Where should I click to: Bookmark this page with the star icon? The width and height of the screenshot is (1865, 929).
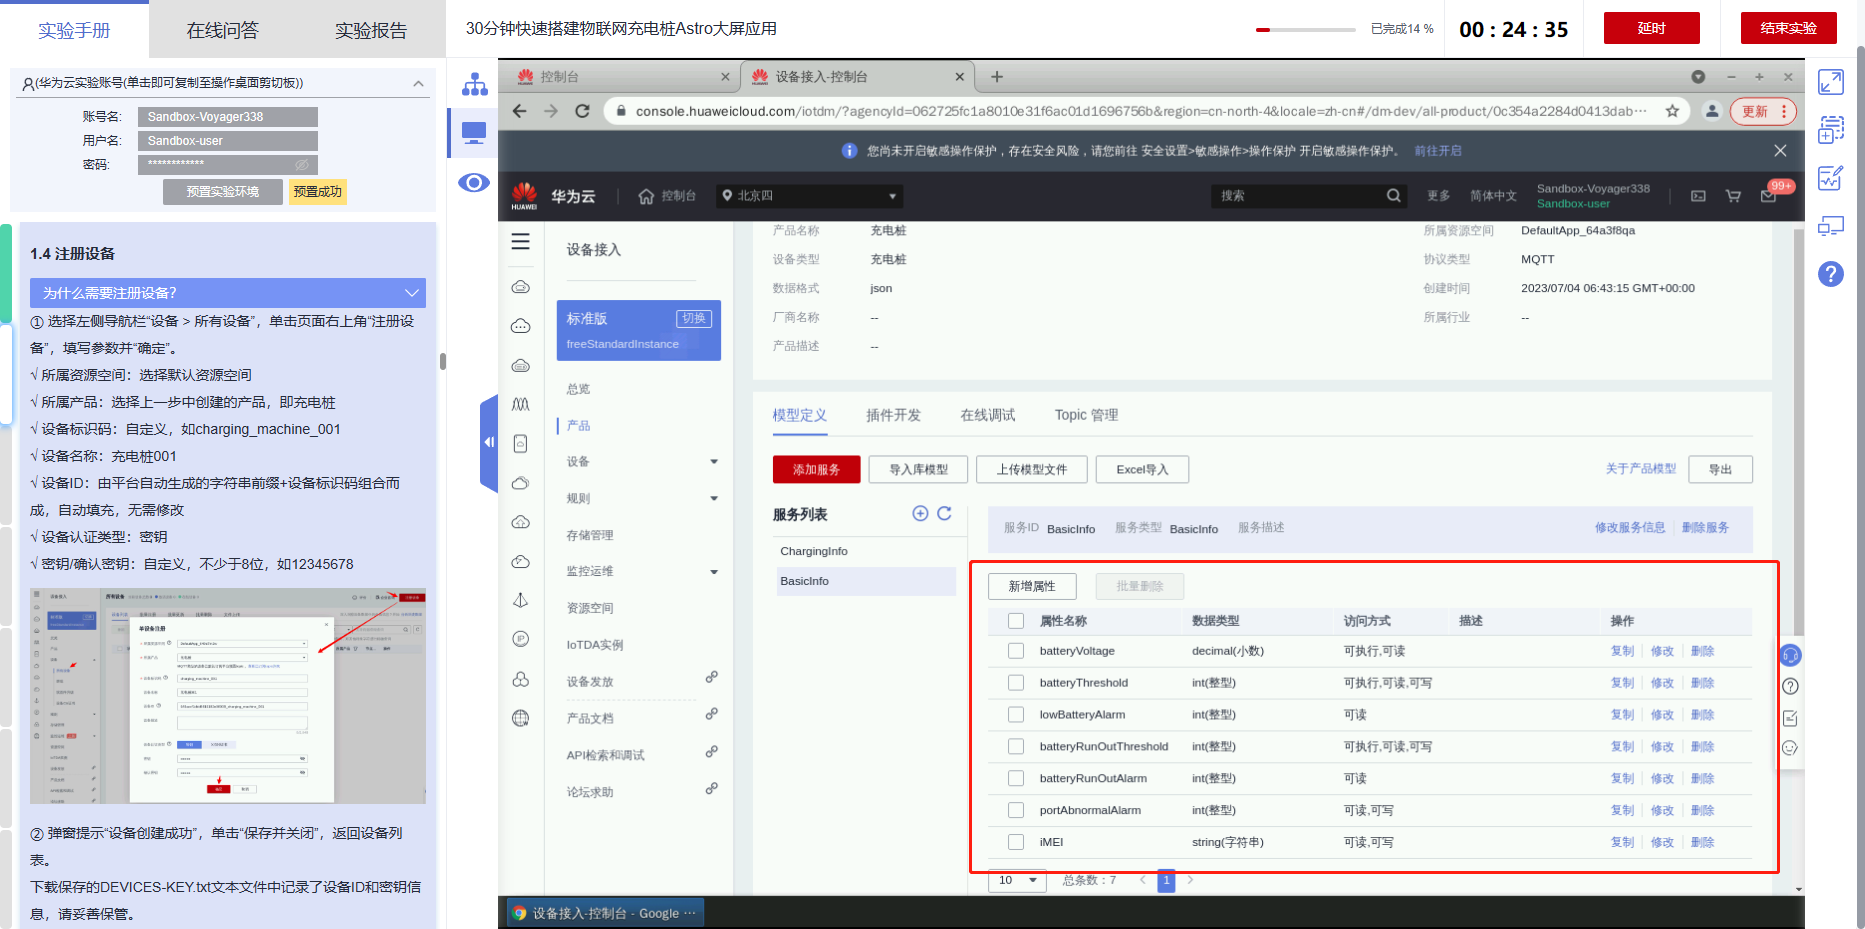click(x=1672, y=111)
